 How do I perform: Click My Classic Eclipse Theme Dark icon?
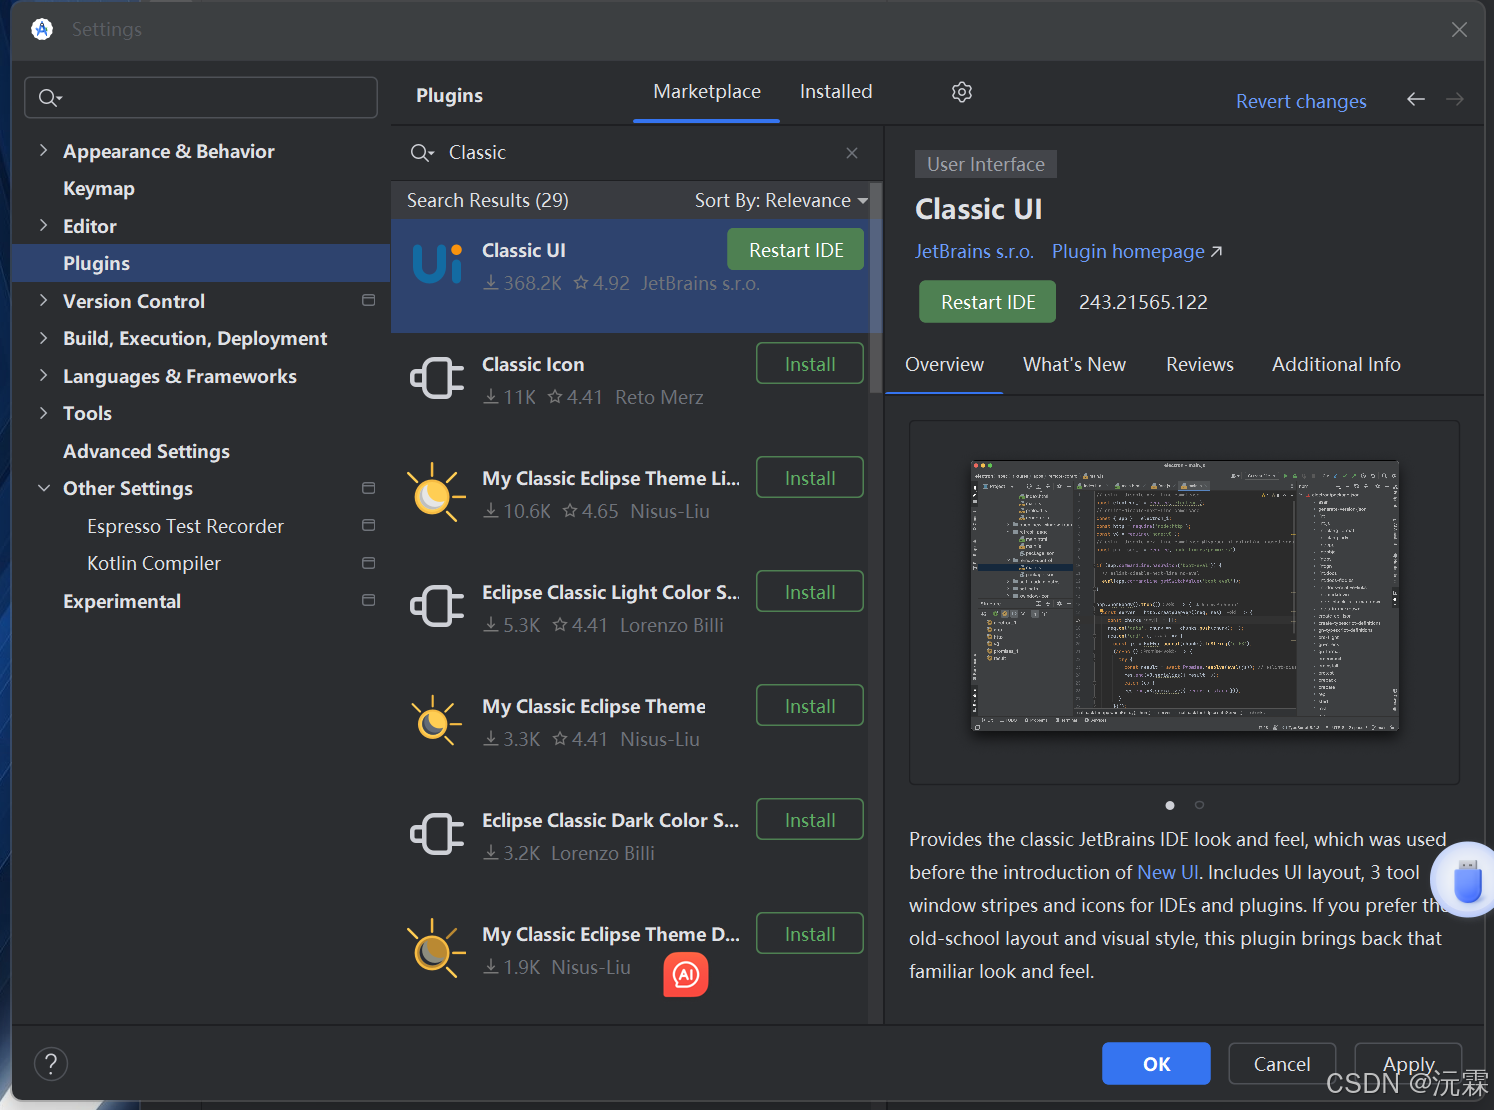click(436, 948)
